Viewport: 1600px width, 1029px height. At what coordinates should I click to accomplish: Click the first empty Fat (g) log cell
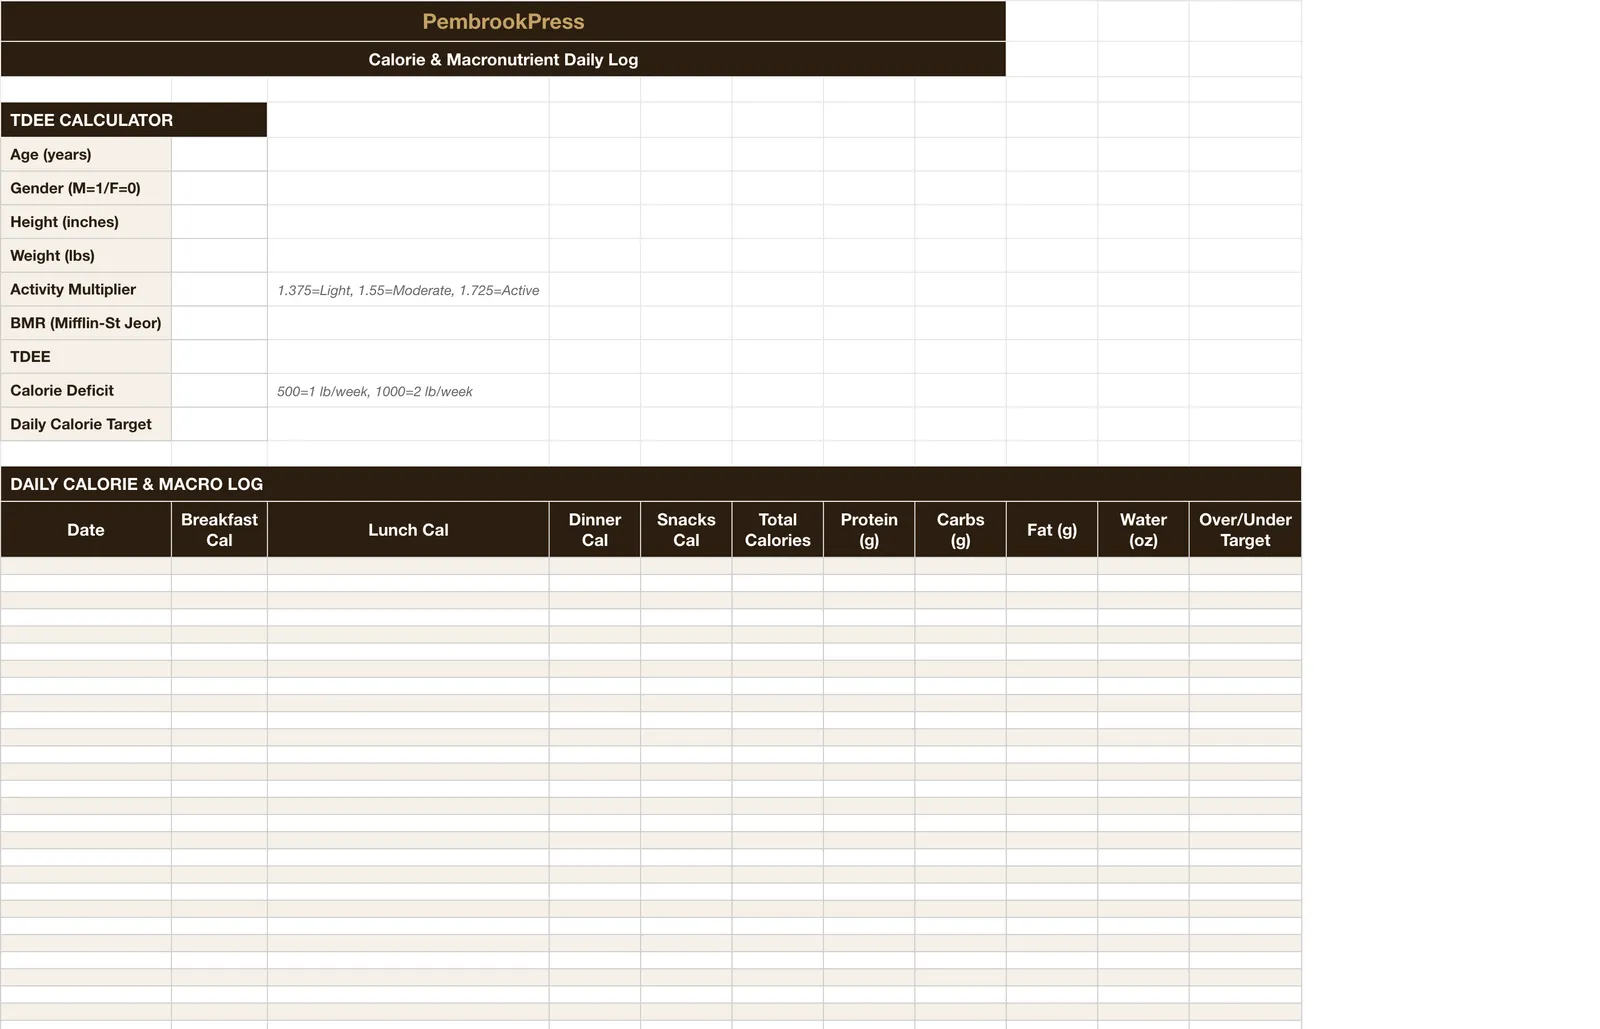(x=1052, y=566)
